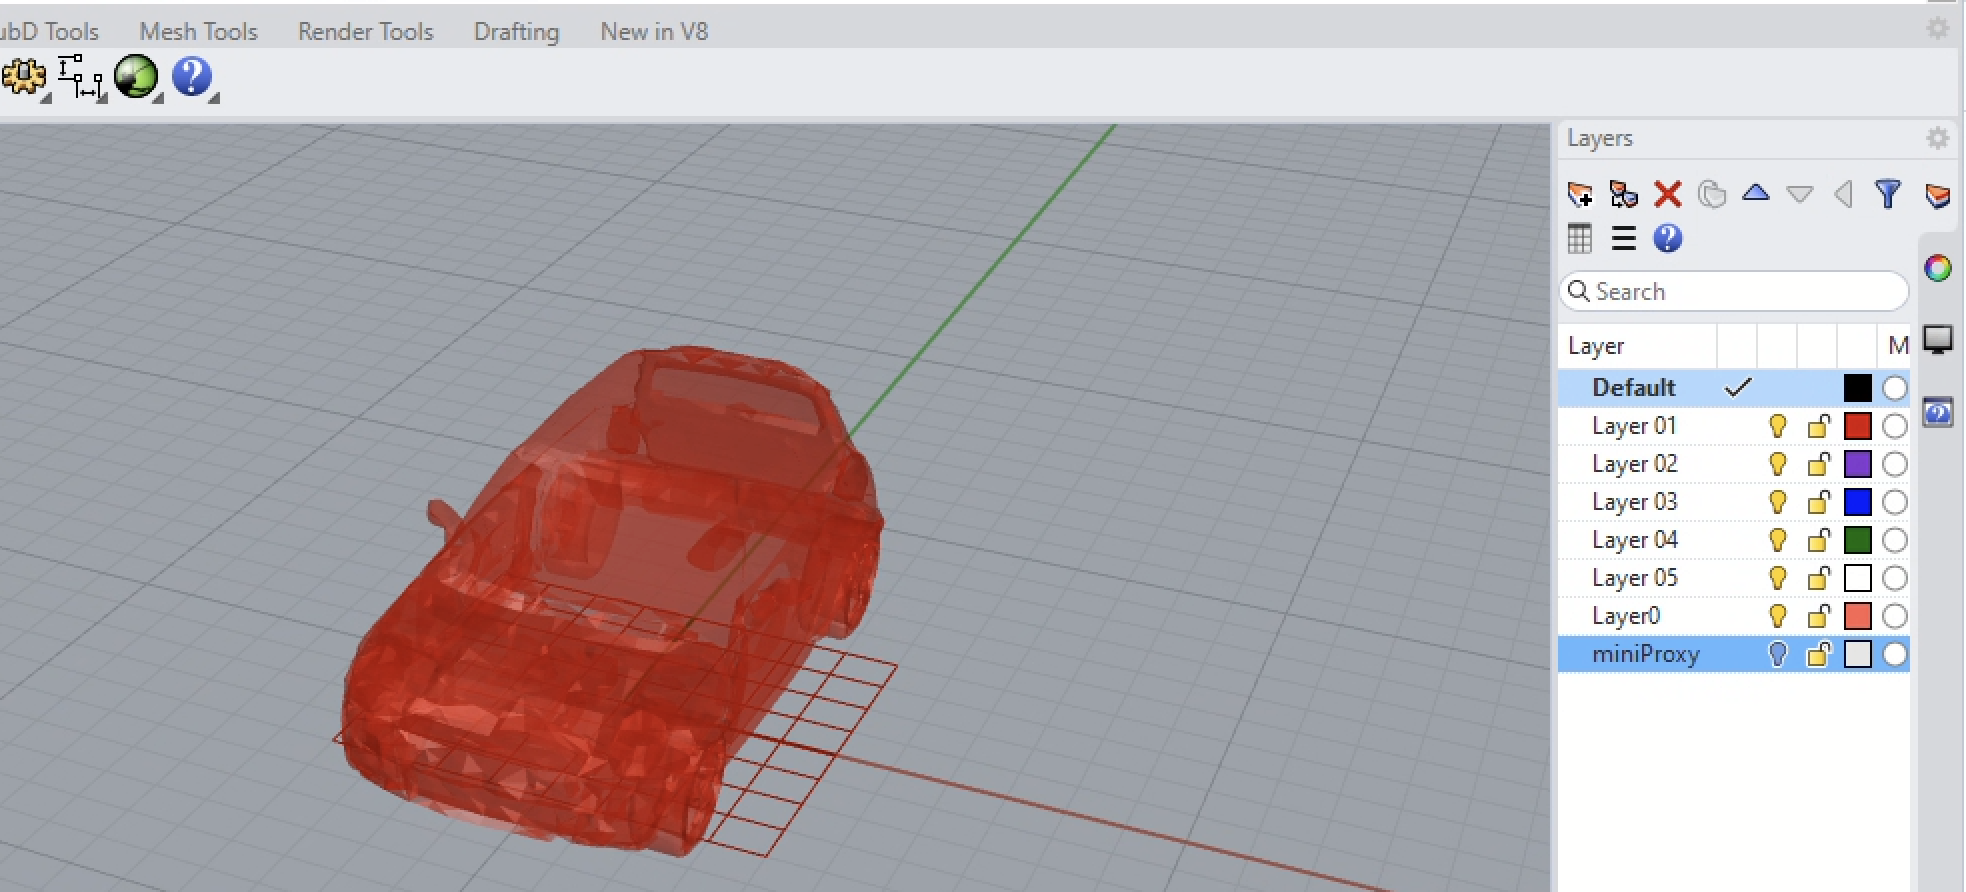Turn on the miniProxy layer light bulb

coord(1777,654)
